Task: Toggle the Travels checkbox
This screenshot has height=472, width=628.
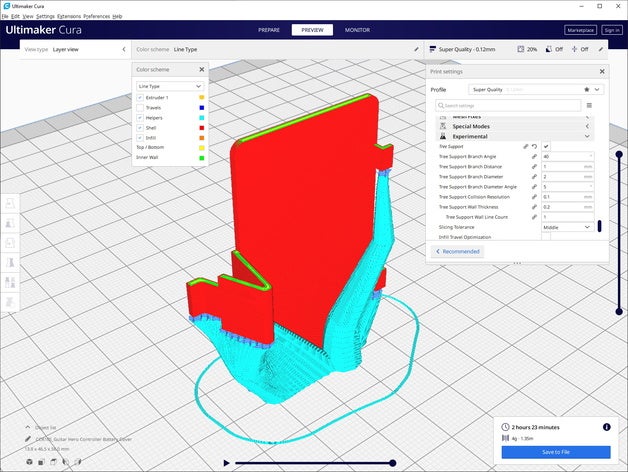Action: [140, 108]
